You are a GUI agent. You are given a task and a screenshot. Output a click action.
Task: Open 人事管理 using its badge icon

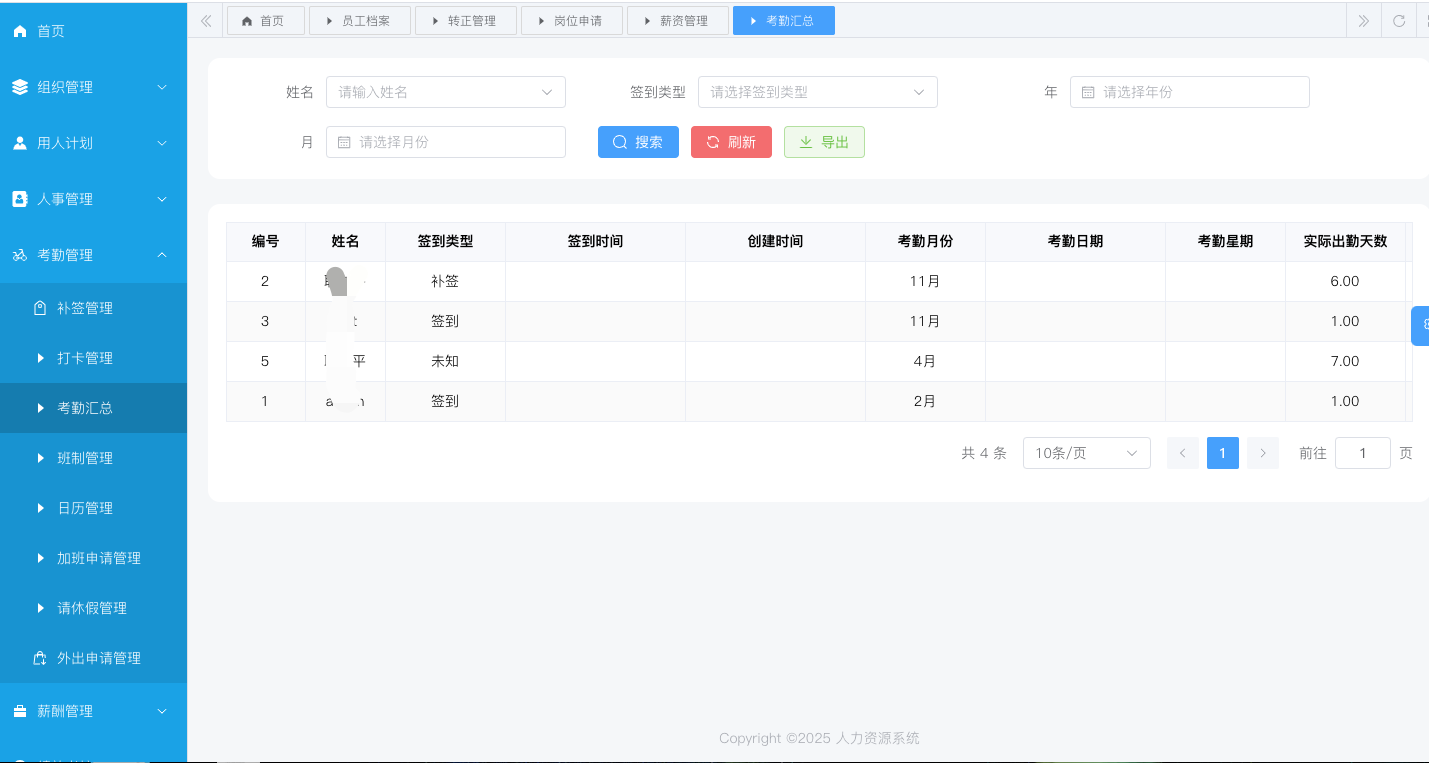coord(19,198)
